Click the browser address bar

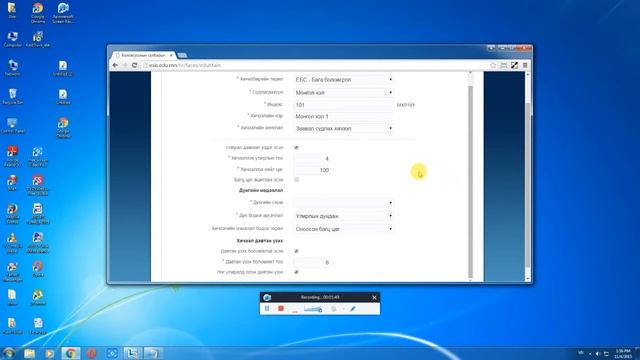click(314, 65)
